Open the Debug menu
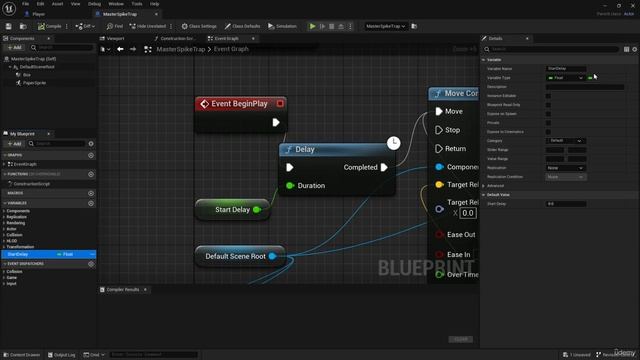 (94, 4)
